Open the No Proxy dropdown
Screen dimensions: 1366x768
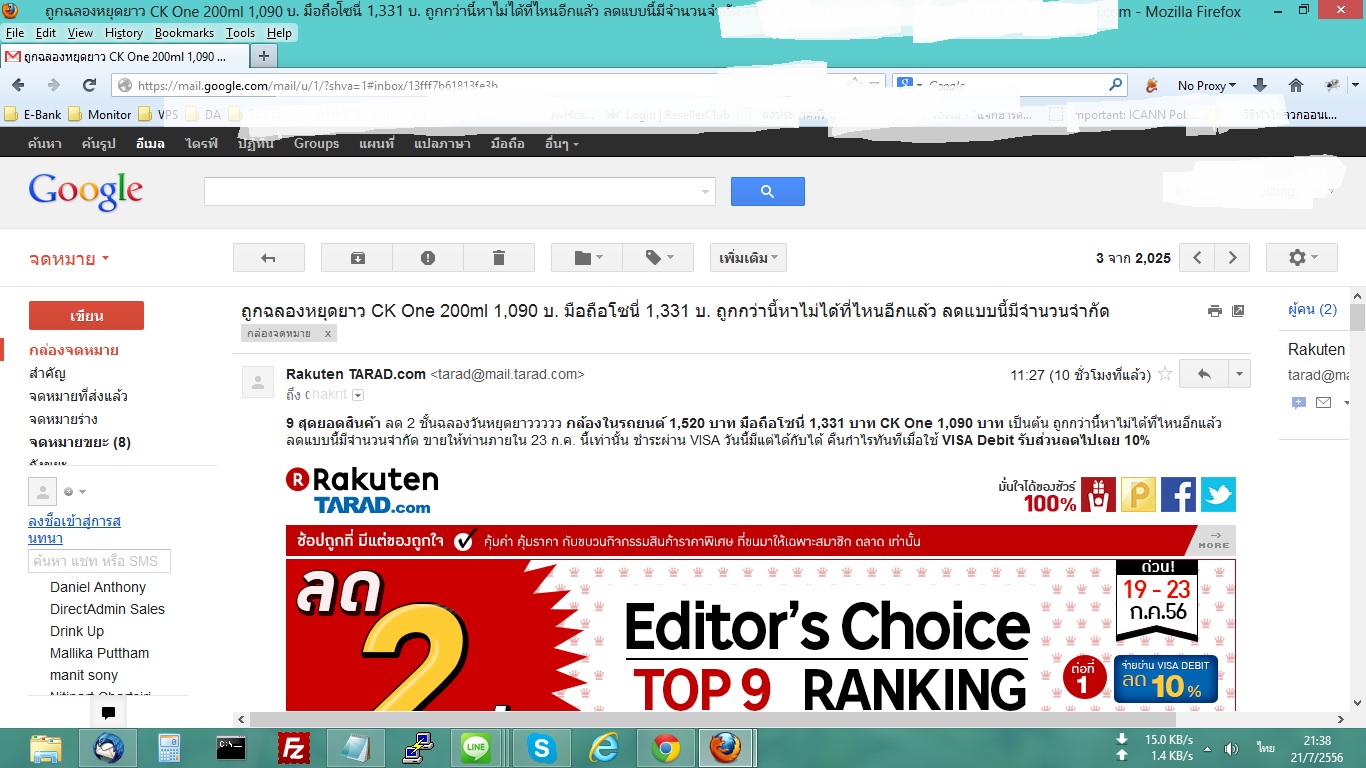tap(1207, 86)
